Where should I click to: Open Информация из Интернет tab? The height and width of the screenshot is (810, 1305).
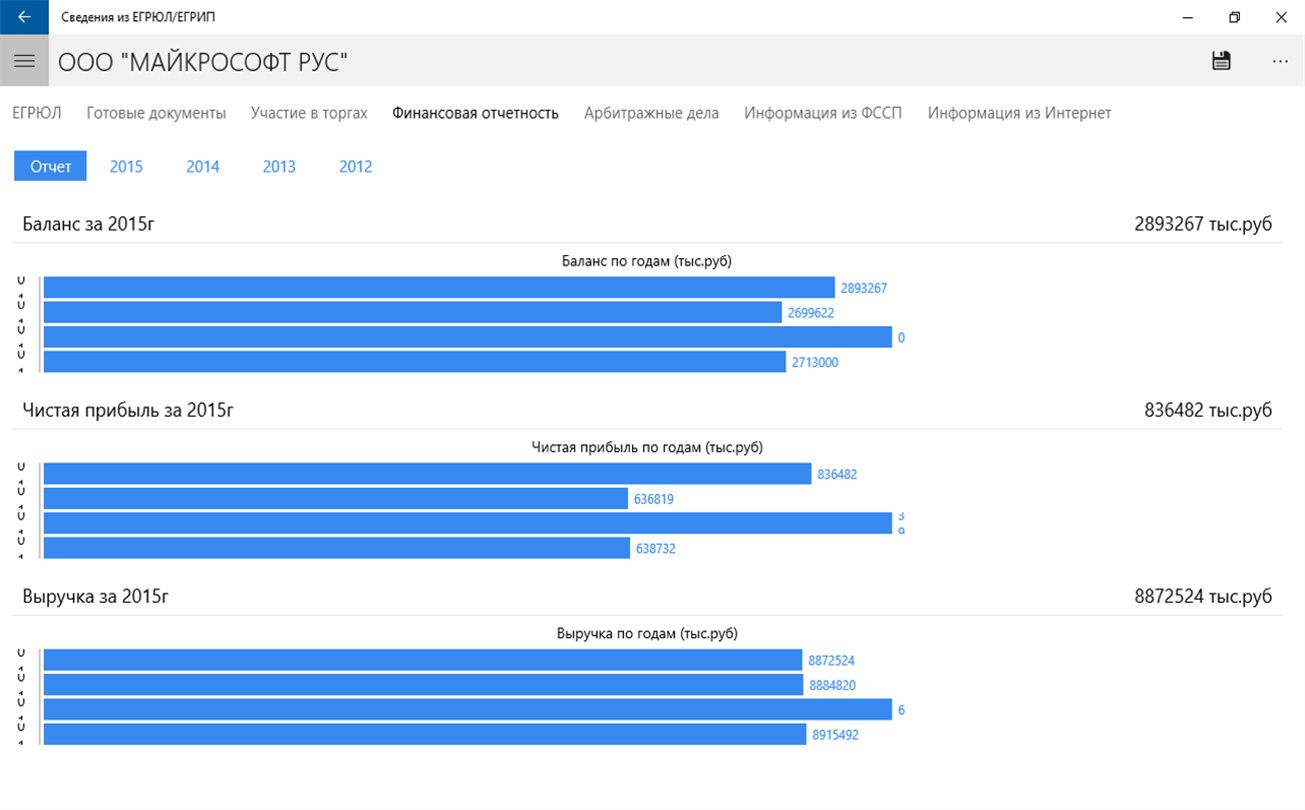tap(1019, 113)
